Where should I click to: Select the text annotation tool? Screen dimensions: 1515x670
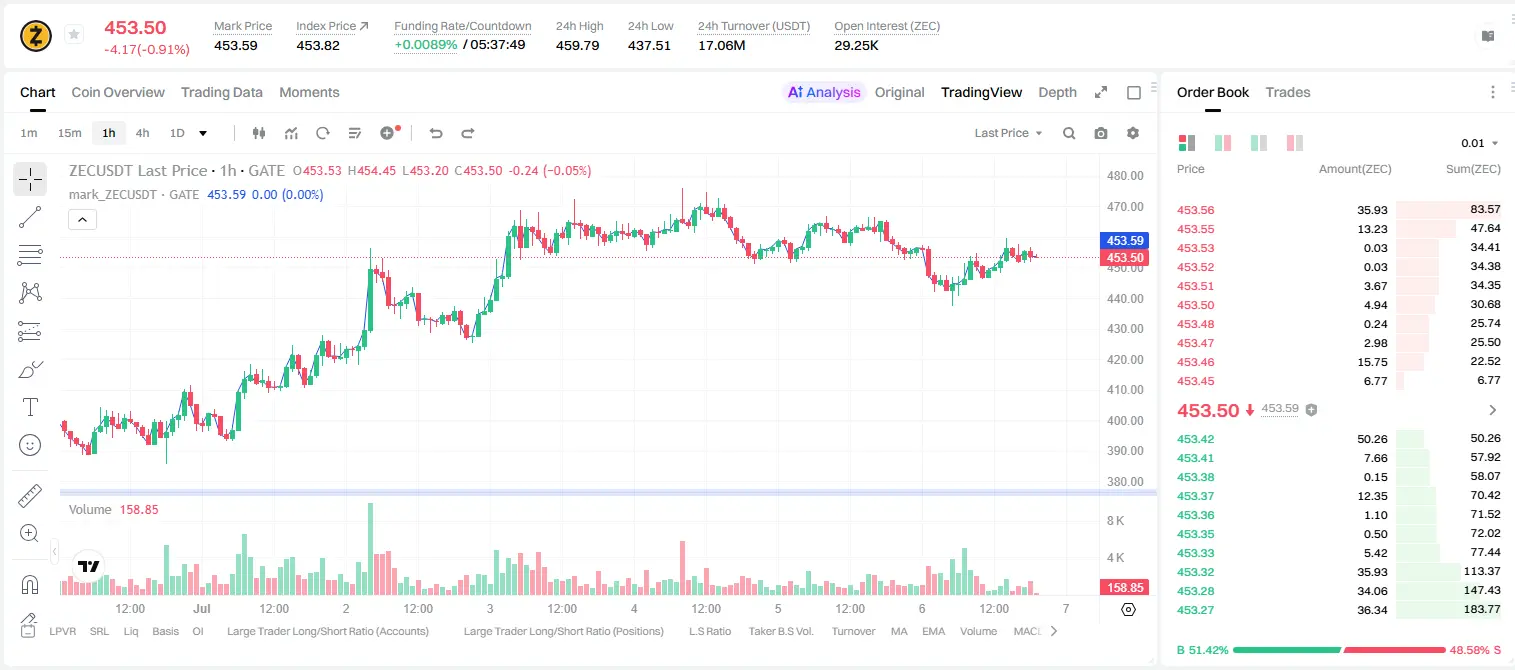[x=30, y=407]
